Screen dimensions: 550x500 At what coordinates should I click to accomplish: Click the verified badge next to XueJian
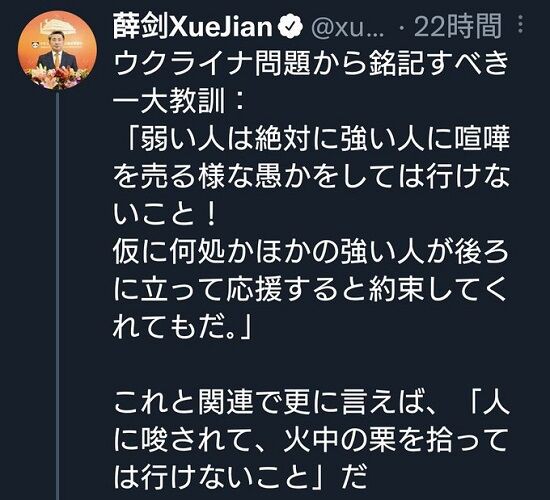pyautogui.click(x=291, y=27)
